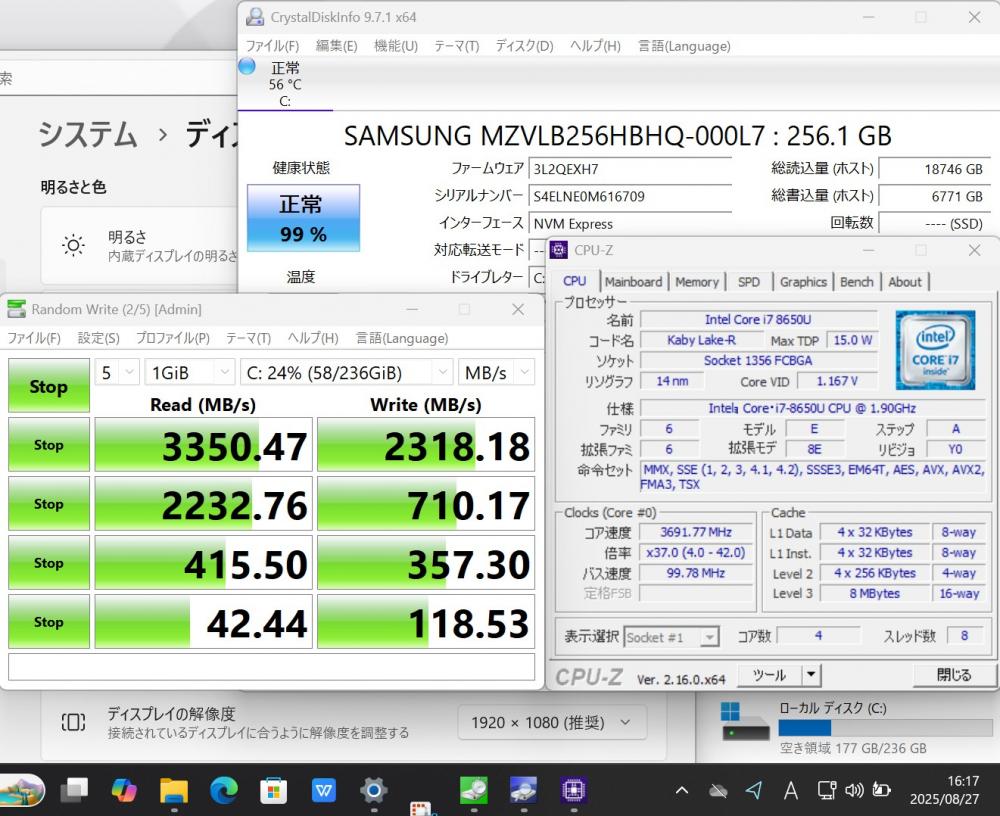This screenshot has width=1000, height=816.
Task: Open the Bench tab in CPU-Z
Action: click(857, 282)
